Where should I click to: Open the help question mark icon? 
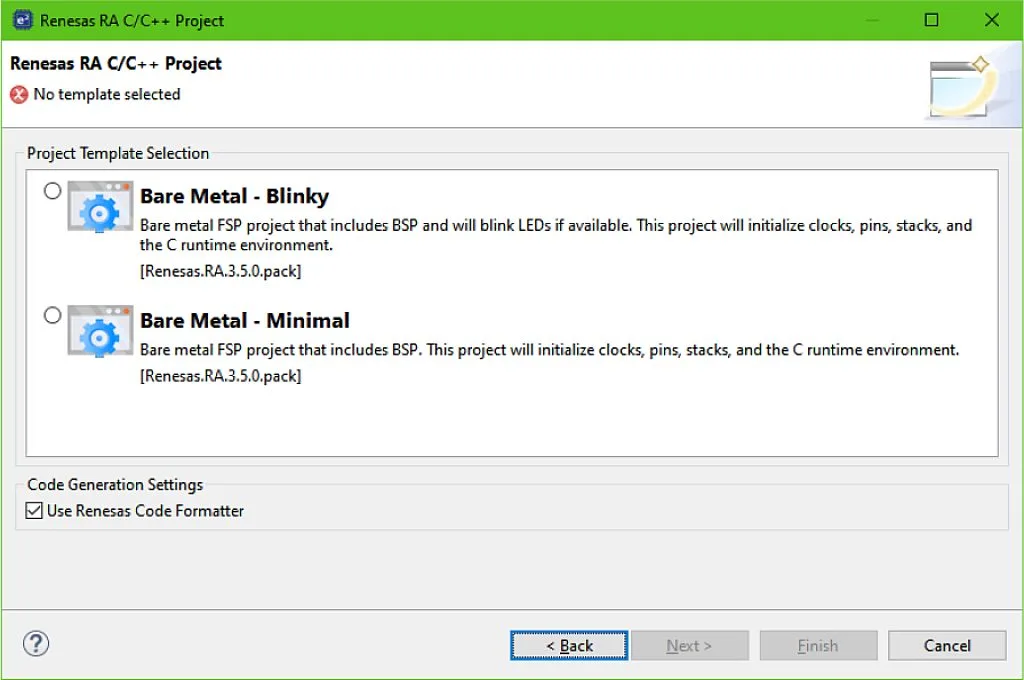point(36,643)
